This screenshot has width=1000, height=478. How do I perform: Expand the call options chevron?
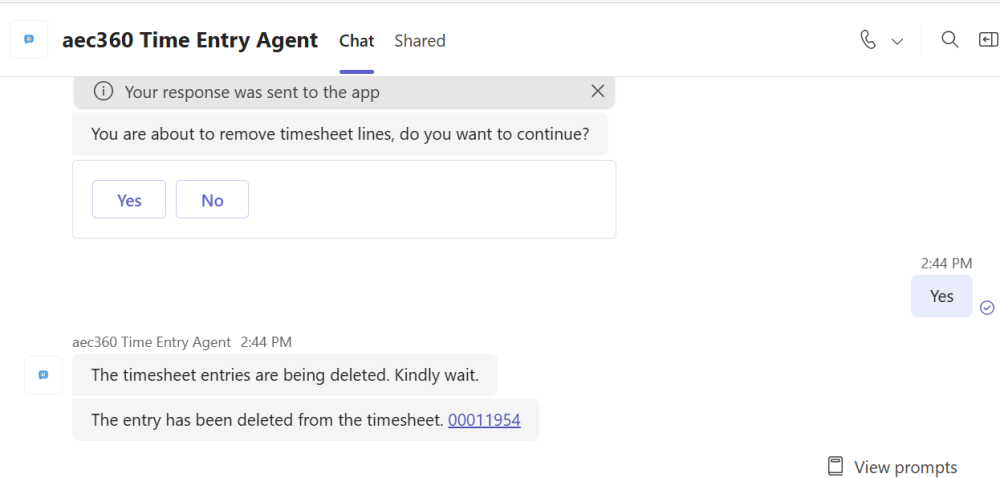click(897, 41)
